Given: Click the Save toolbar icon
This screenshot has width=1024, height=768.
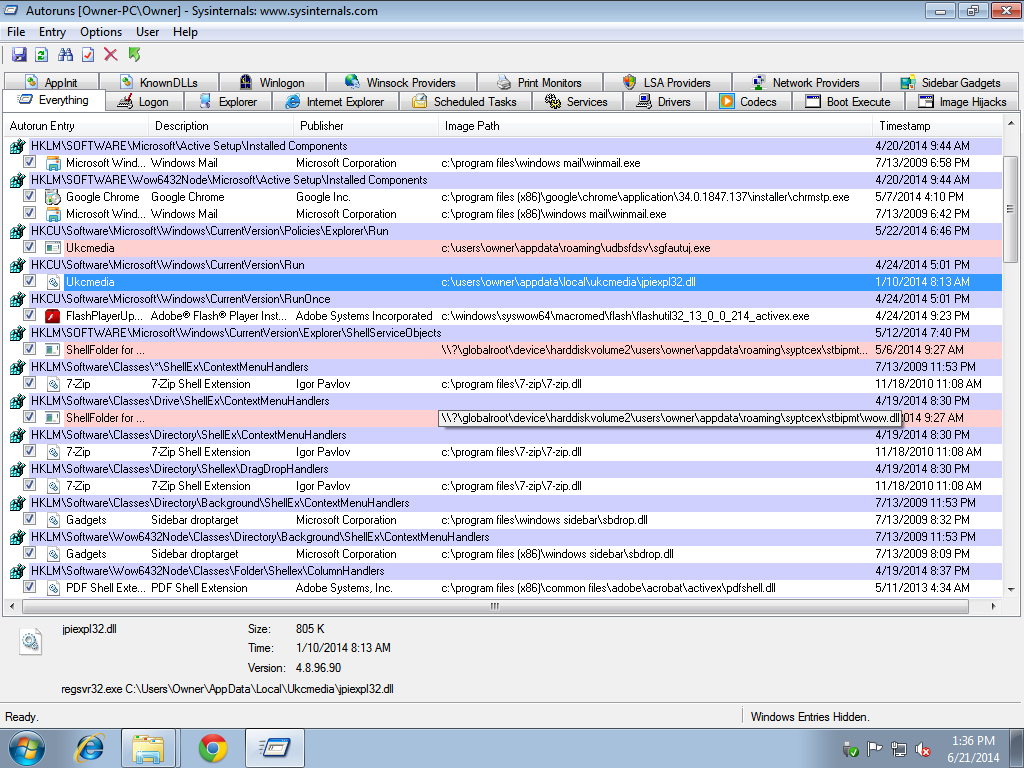Looking at the screenshot, I should tap(19, 55).
